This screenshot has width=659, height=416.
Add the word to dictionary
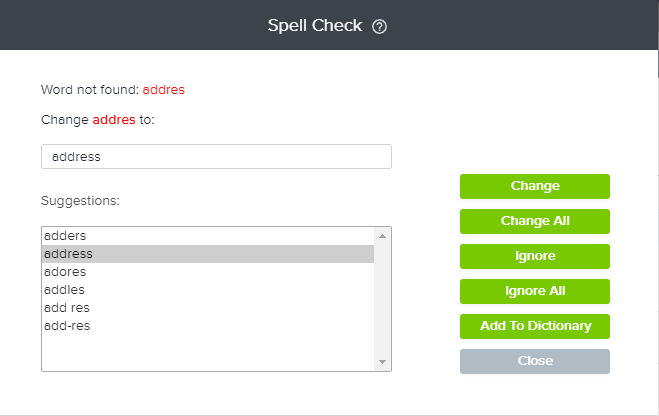tap(534, 326)
